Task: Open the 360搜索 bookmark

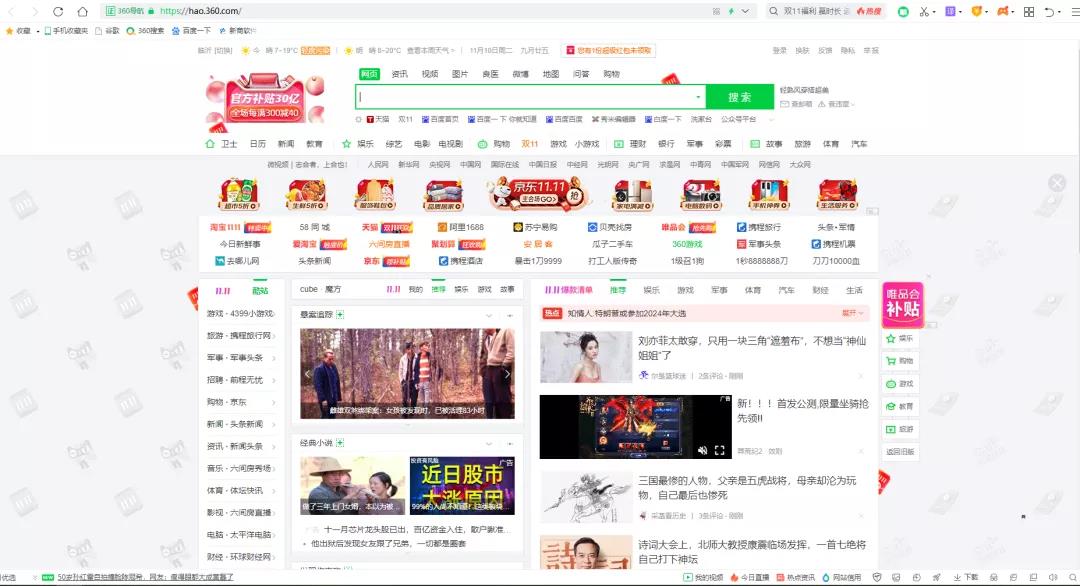Action: pyautogui.click(x=145, y=31)
